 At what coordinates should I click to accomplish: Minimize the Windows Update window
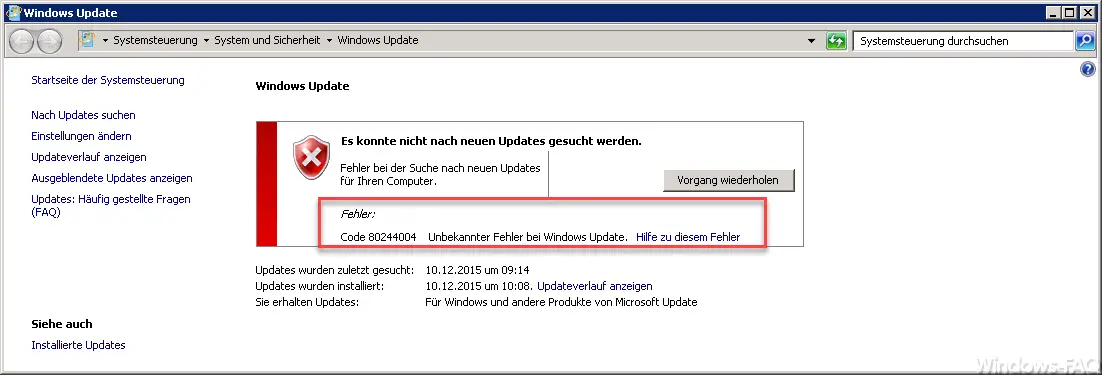(x=1054, y=13)
